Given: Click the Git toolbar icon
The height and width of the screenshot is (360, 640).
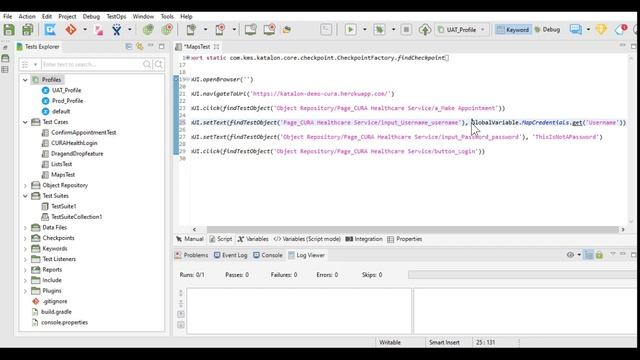Looking at the screenshot, I should 71,29.
